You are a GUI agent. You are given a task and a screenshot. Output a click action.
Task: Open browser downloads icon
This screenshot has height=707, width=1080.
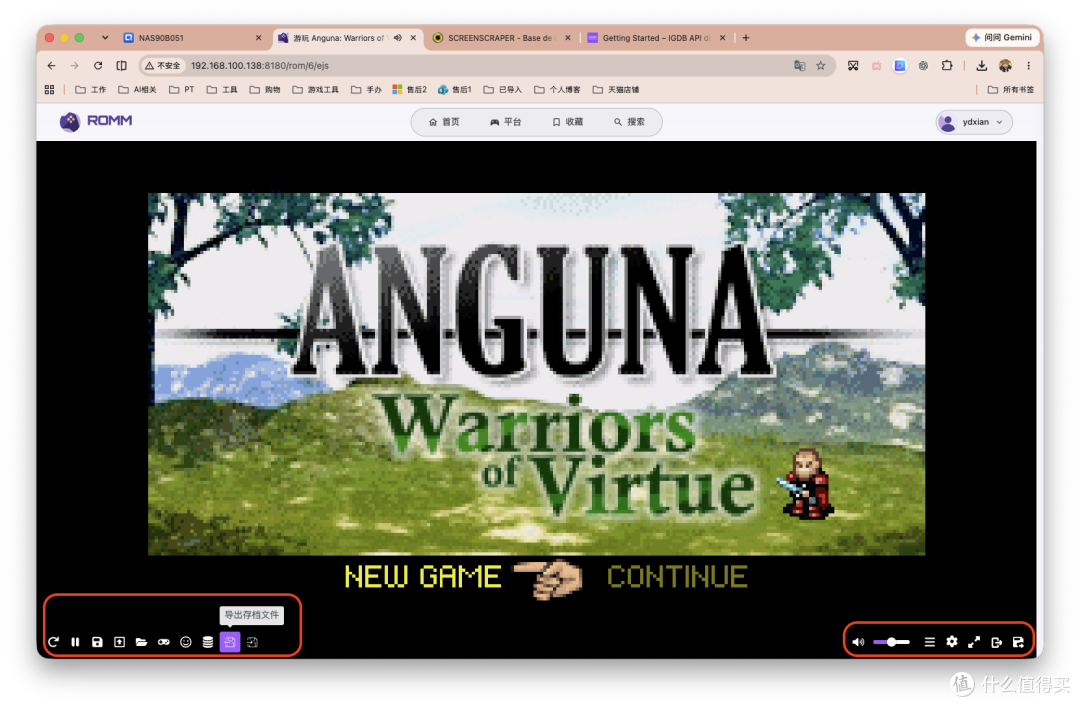tap(982, 65)
